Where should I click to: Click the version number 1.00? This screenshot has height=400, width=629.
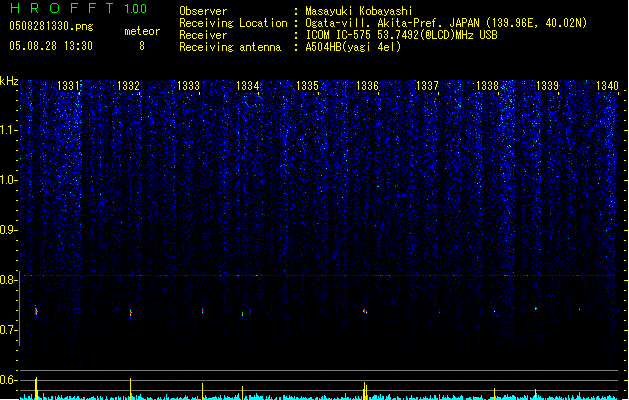coord(135,8)
